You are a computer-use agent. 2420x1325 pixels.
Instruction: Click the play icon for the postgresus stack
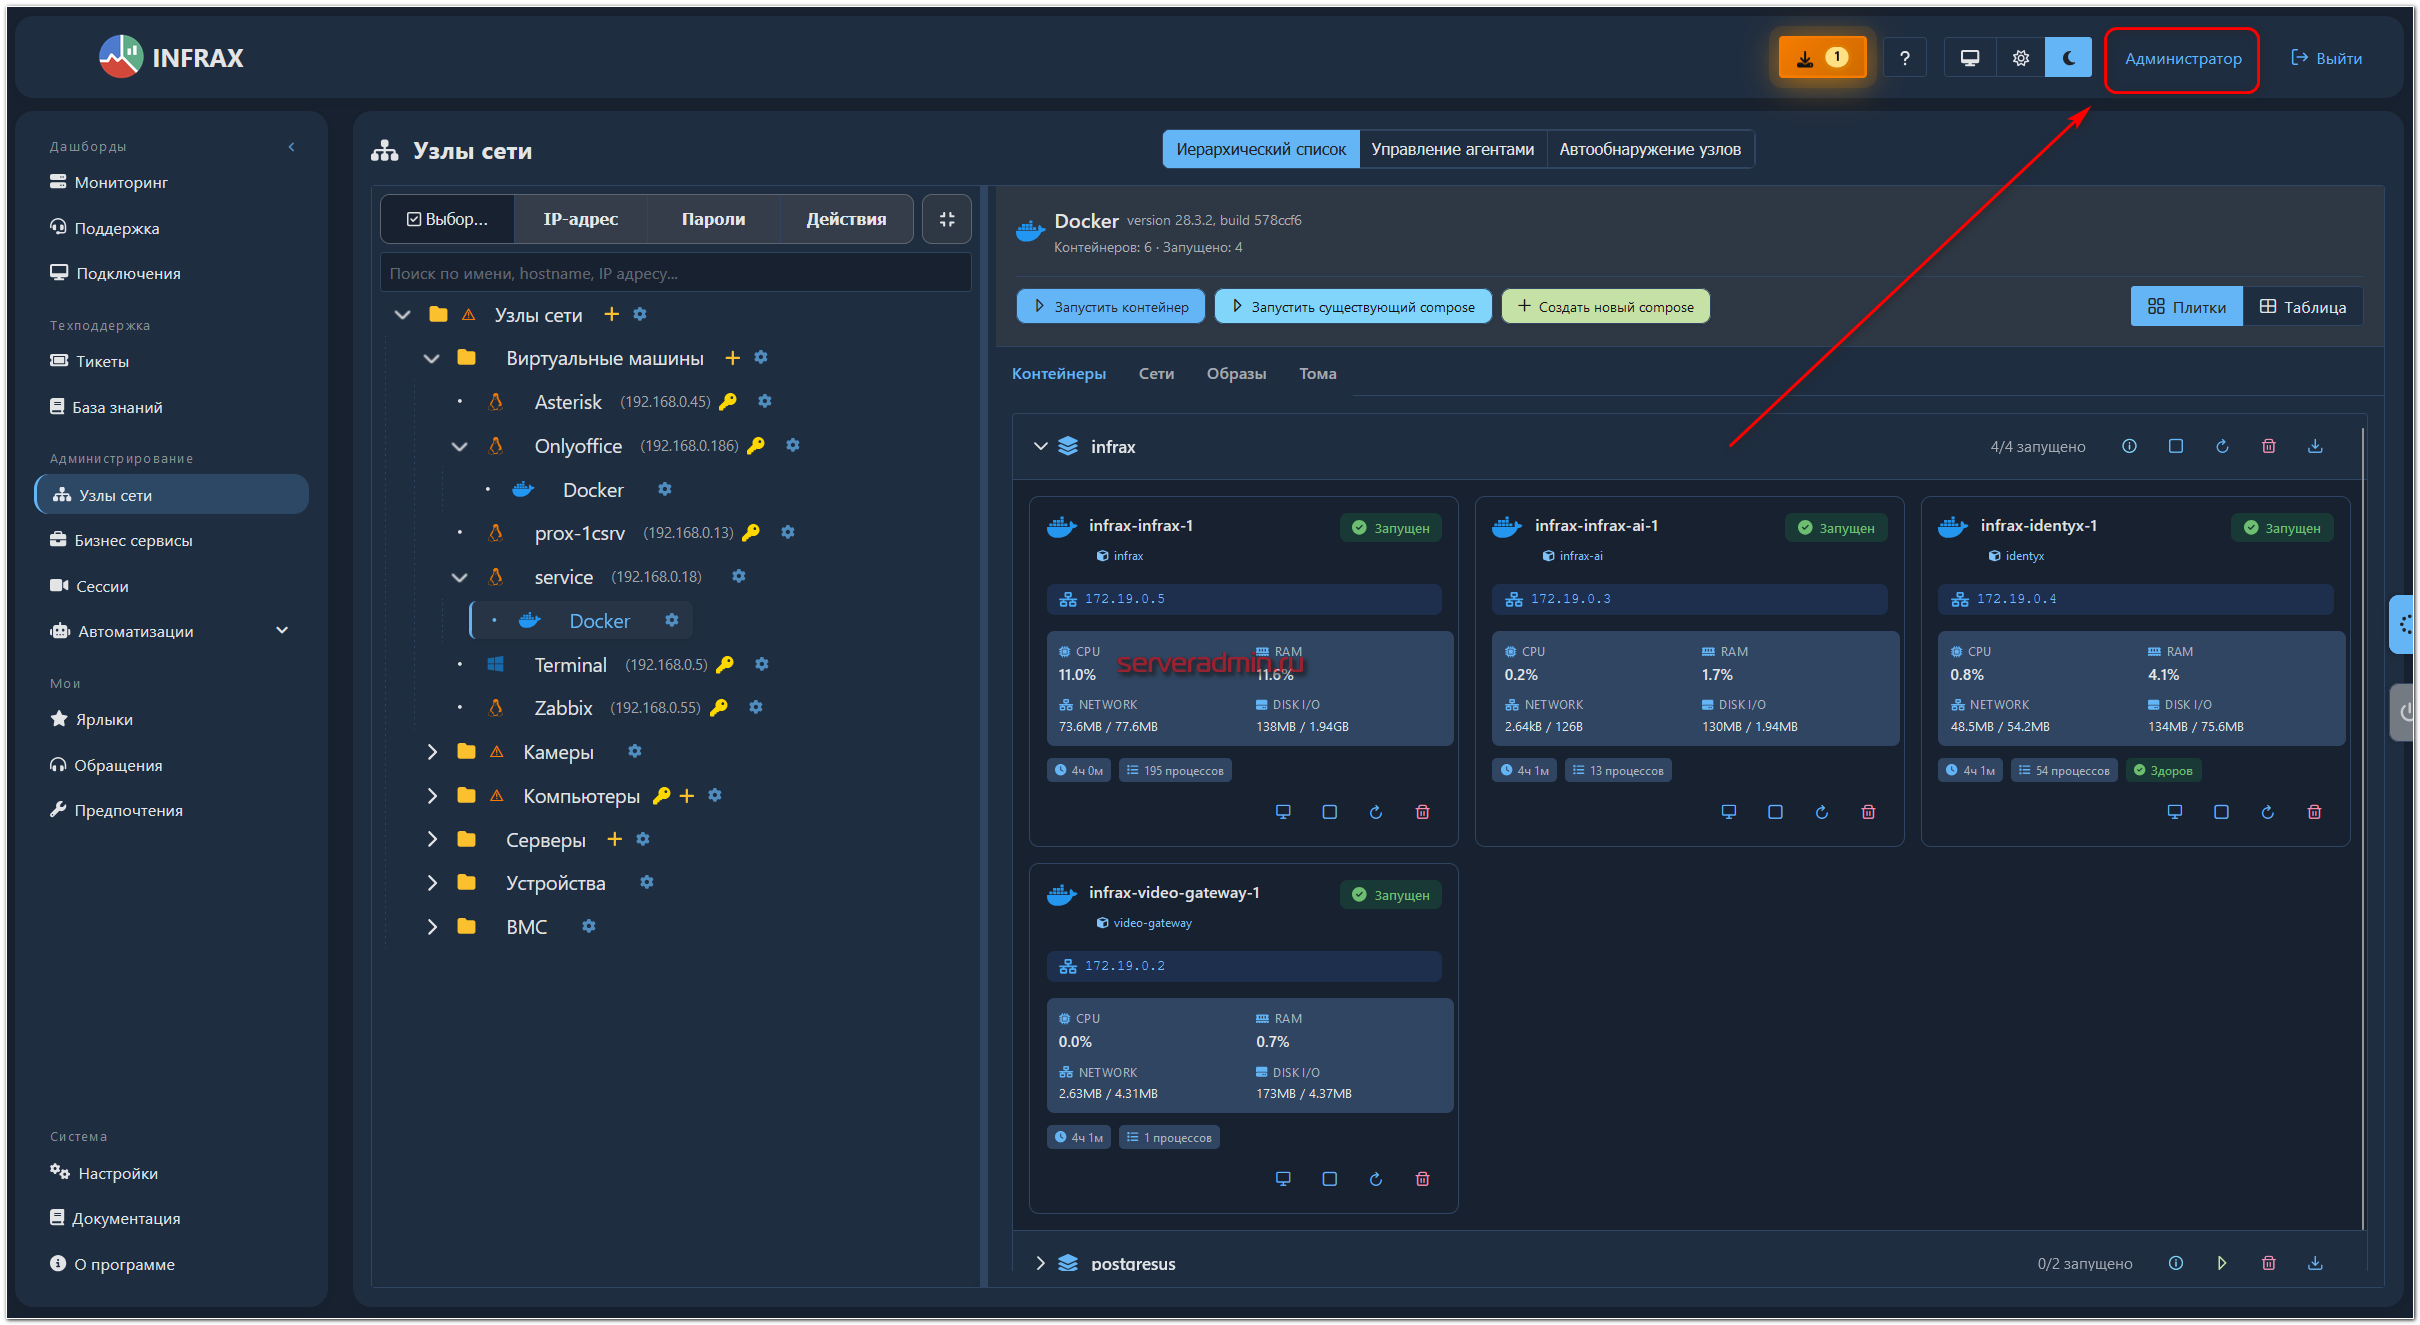(x=2221, y=1263)
